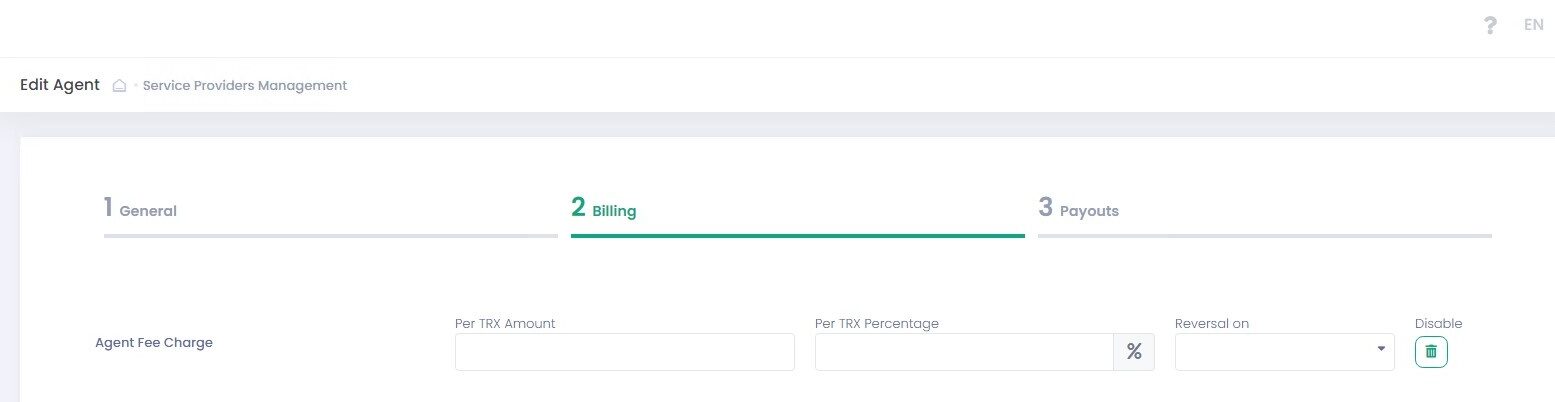
Task: Focus the Per TRX Percentage input field
Action: [x=964, y=352]
